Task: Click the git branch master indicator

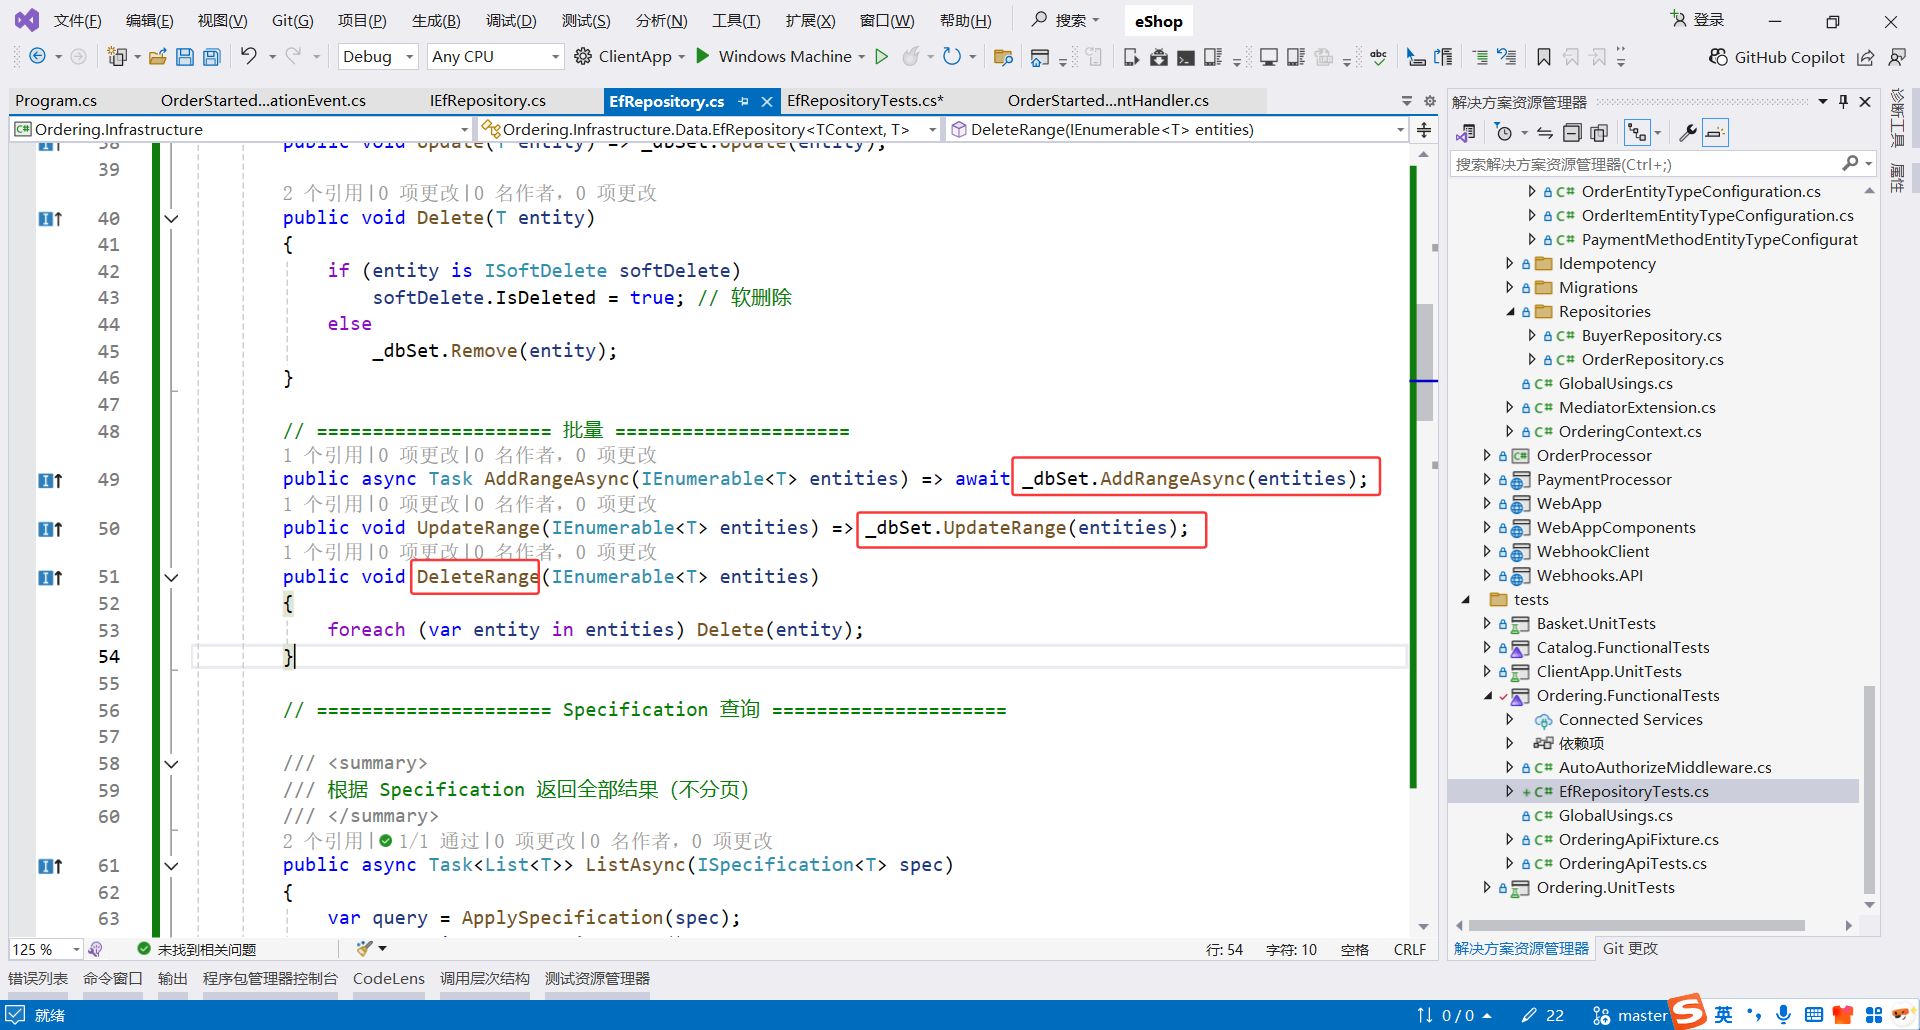Action: point(1630,1016)
